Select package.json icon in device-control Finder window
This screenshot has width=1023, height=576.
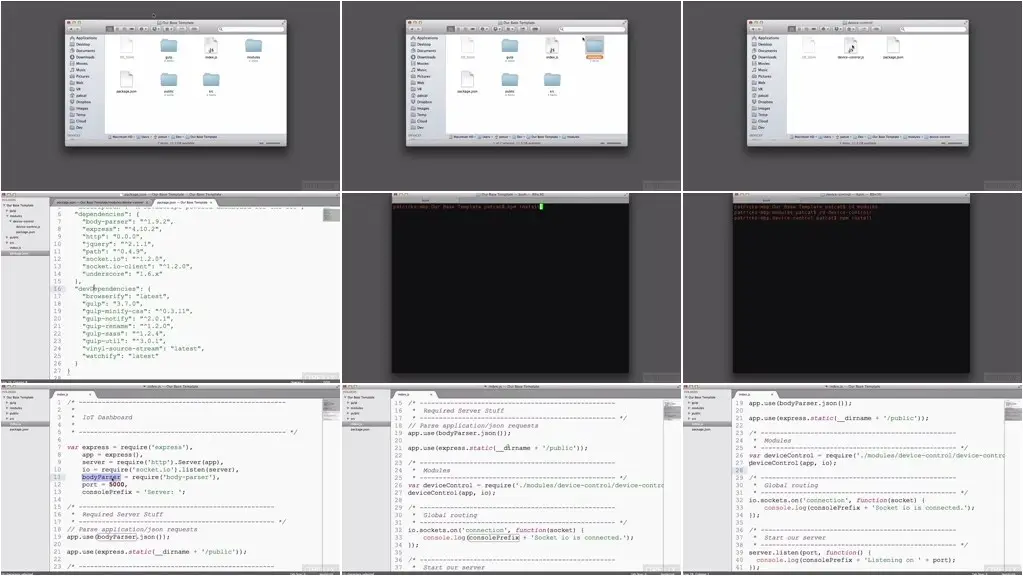pyautogui.click(x=893, y=47)
